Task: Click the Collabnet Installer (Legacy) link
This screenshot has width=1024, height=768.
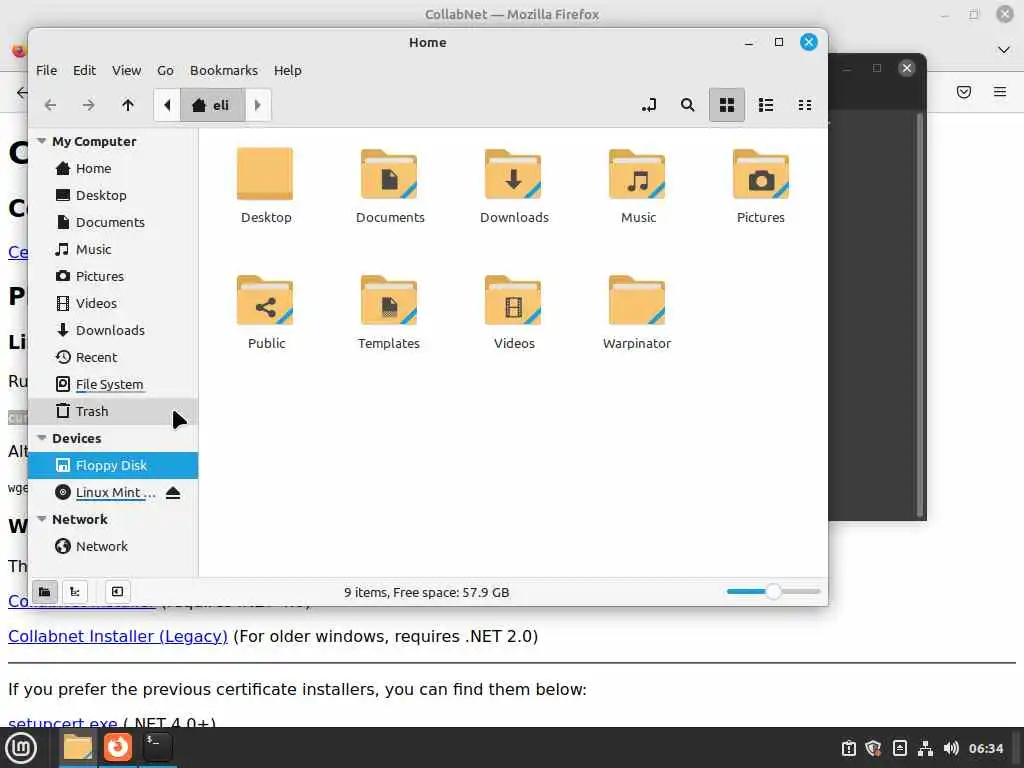Action: tap(118, 636)
